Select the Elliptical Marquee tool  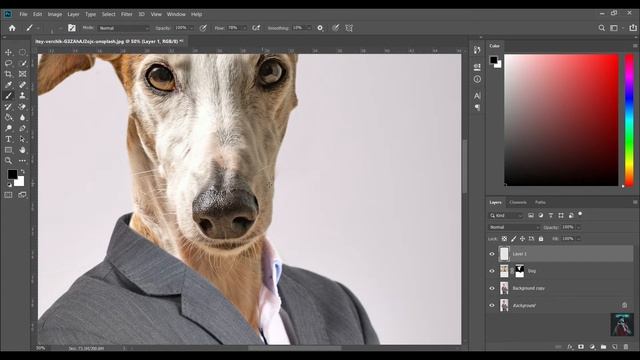[22, 52]
